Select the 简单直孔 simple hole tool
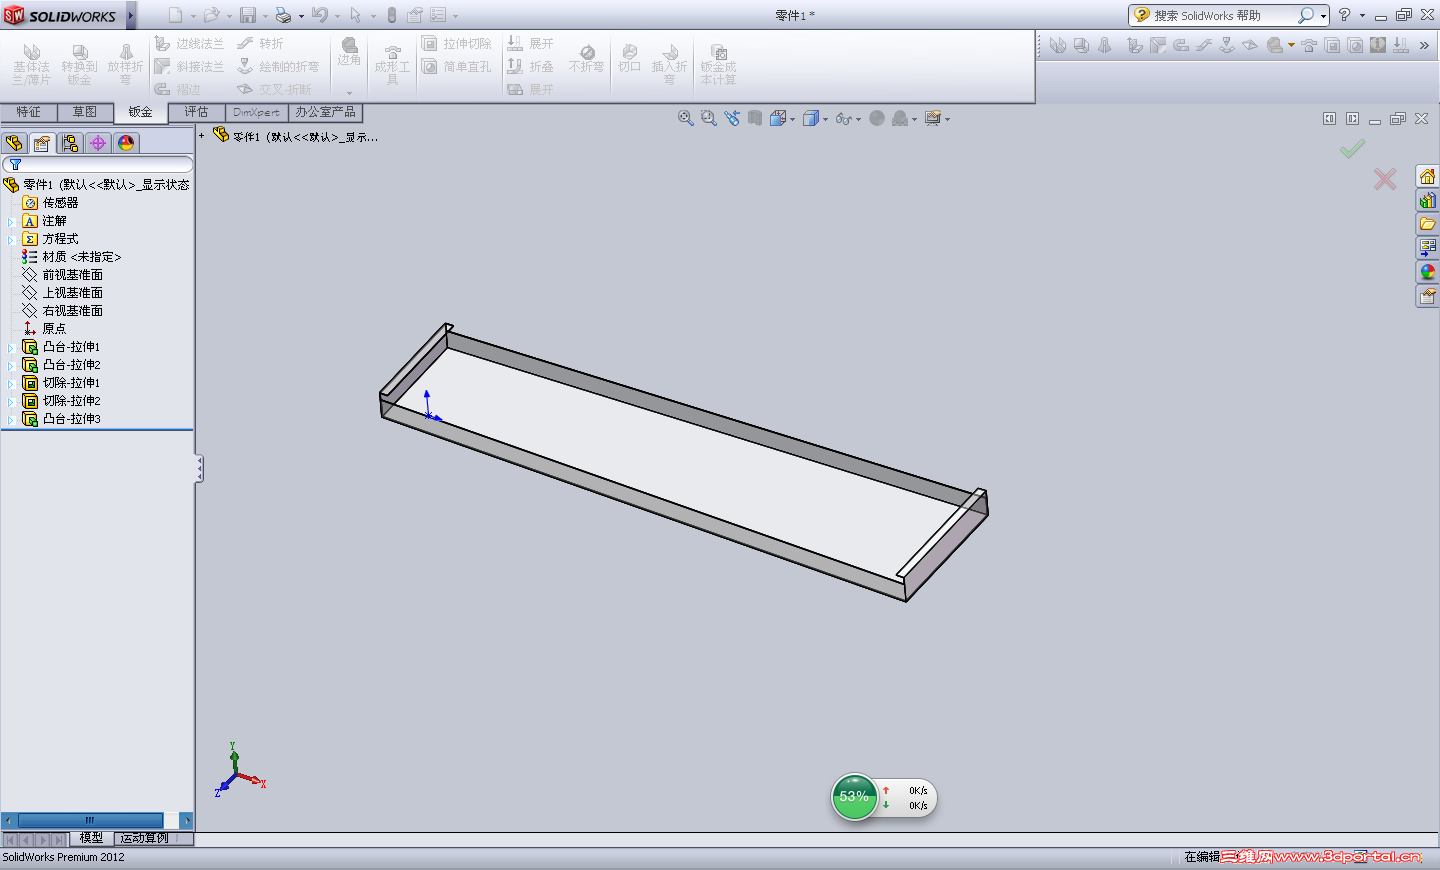1440x870 pixels. [x=456, y=66]
